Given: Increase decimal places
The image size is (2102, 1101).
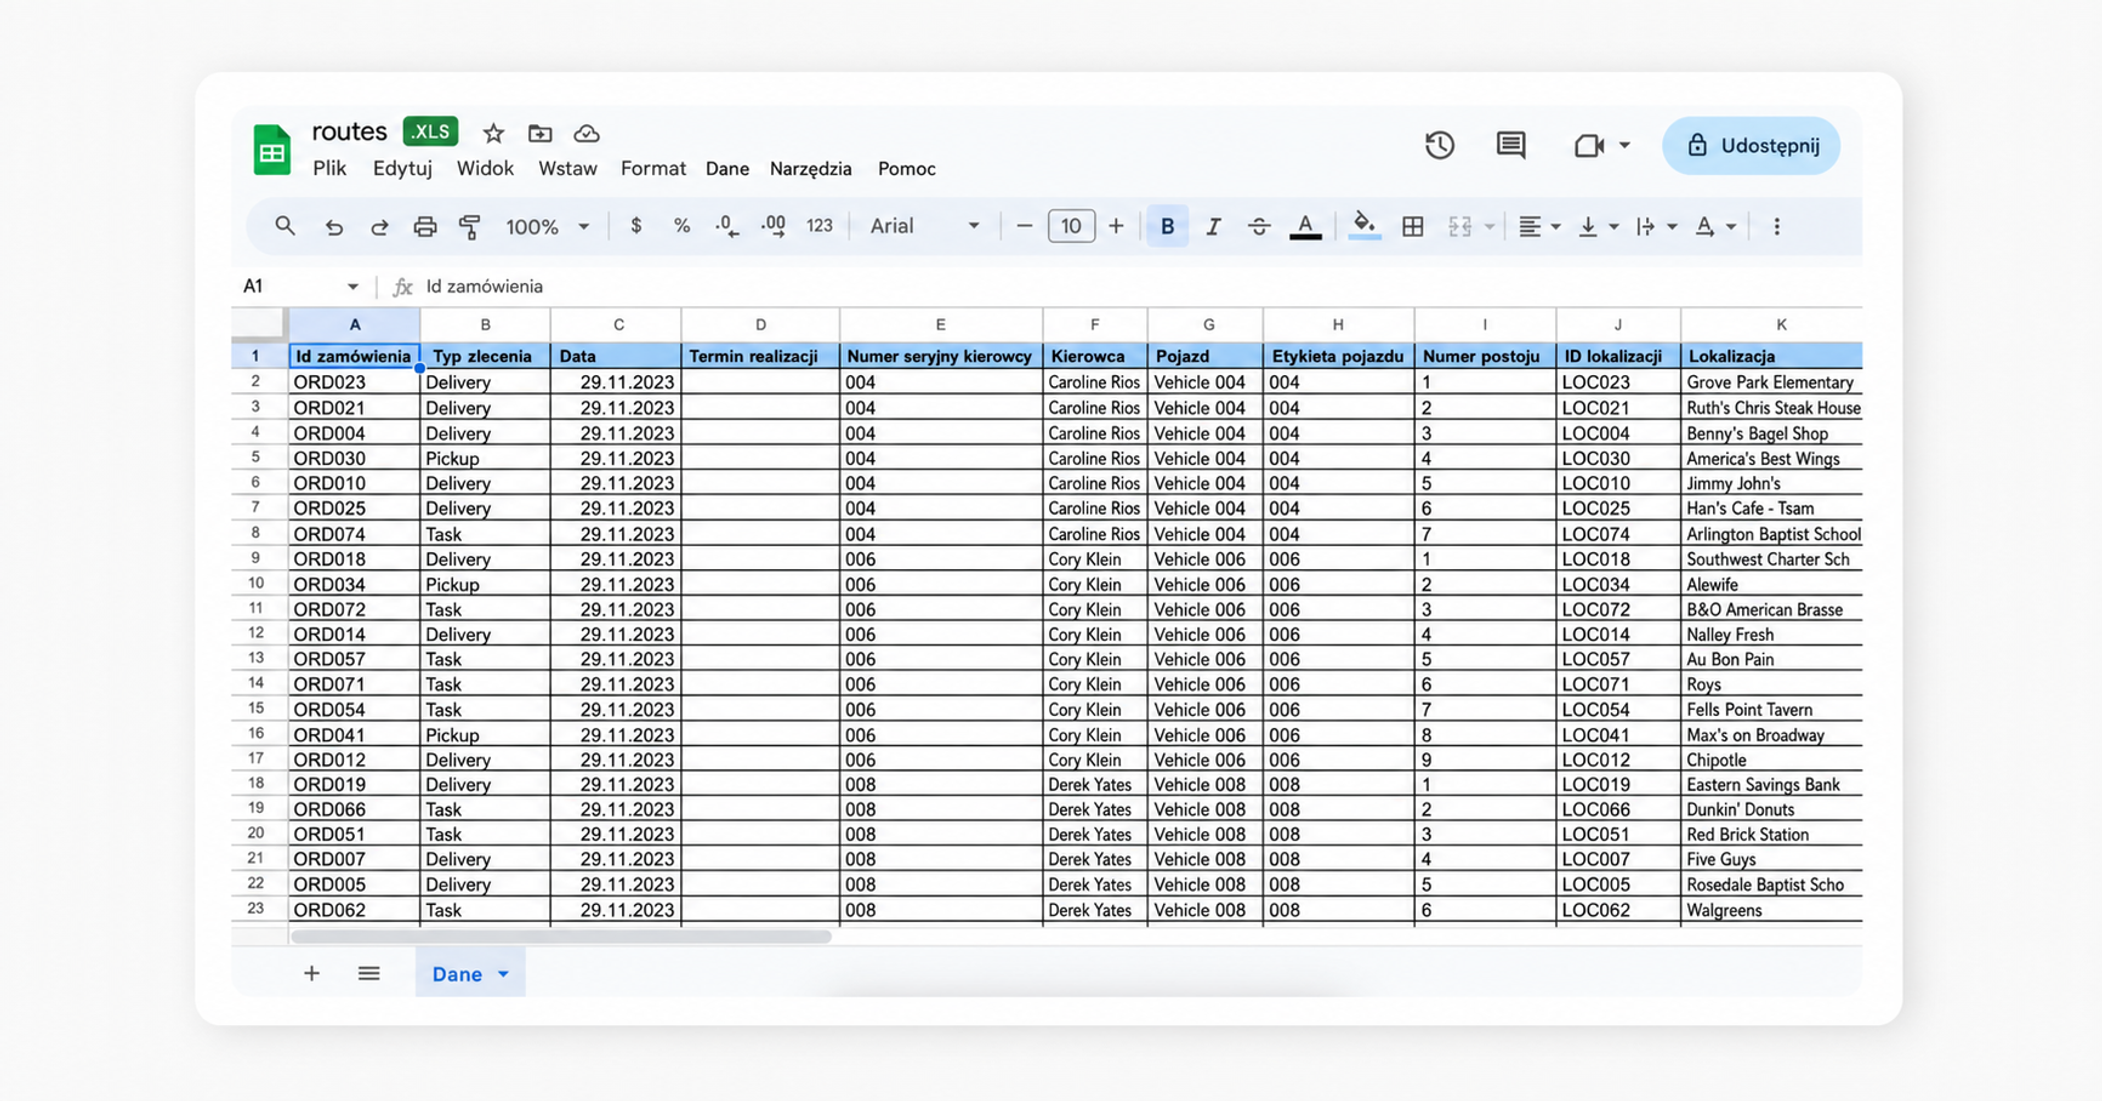Looking at the screenshot, I should [x=773, y=227].
